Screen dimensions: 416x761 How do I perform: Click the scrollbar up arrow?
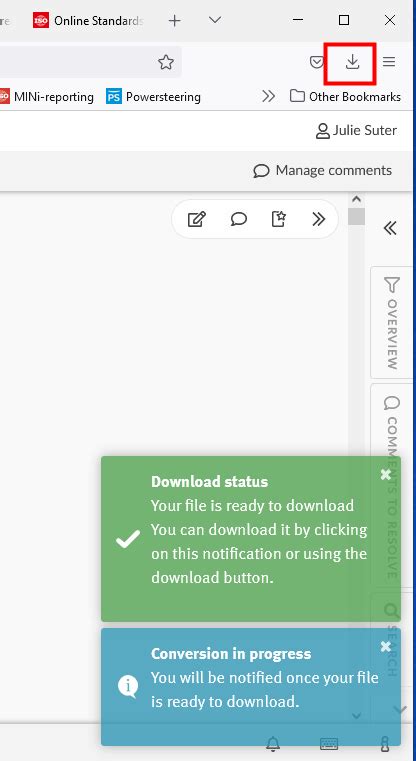(x=356, y=199)
